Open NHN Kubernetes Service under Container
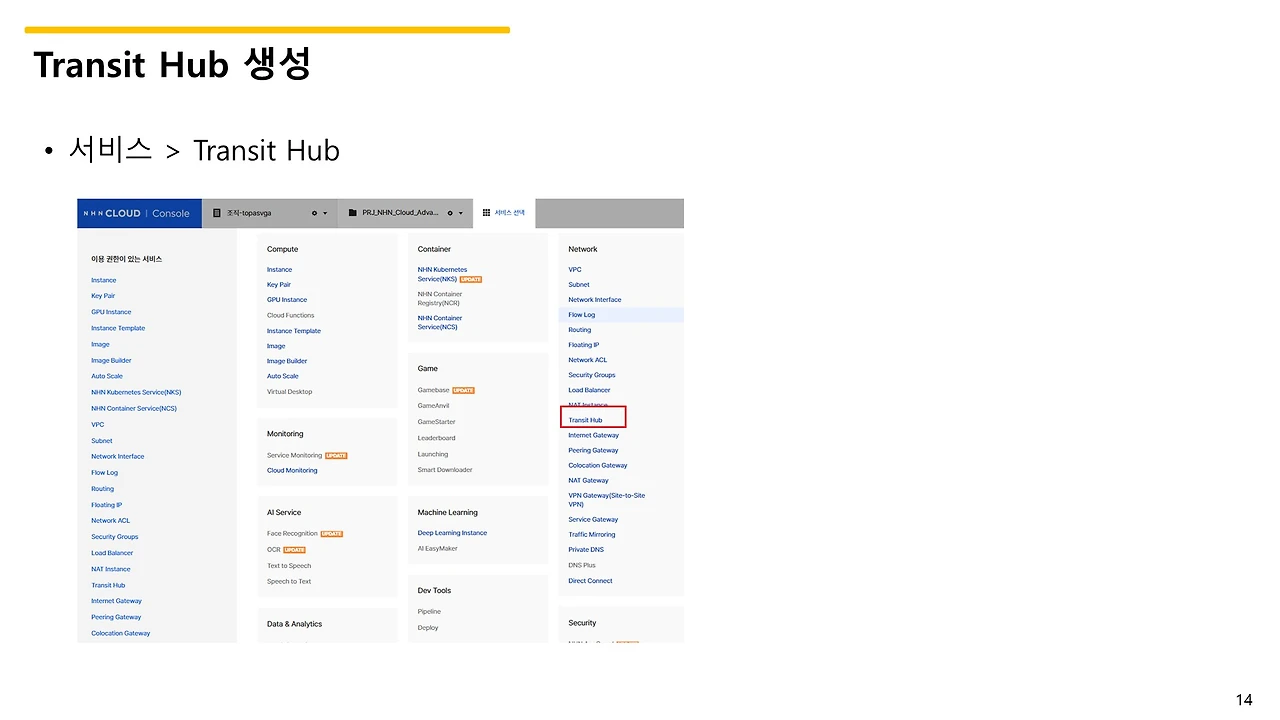 pyautogui.click(x=442, y=274)
